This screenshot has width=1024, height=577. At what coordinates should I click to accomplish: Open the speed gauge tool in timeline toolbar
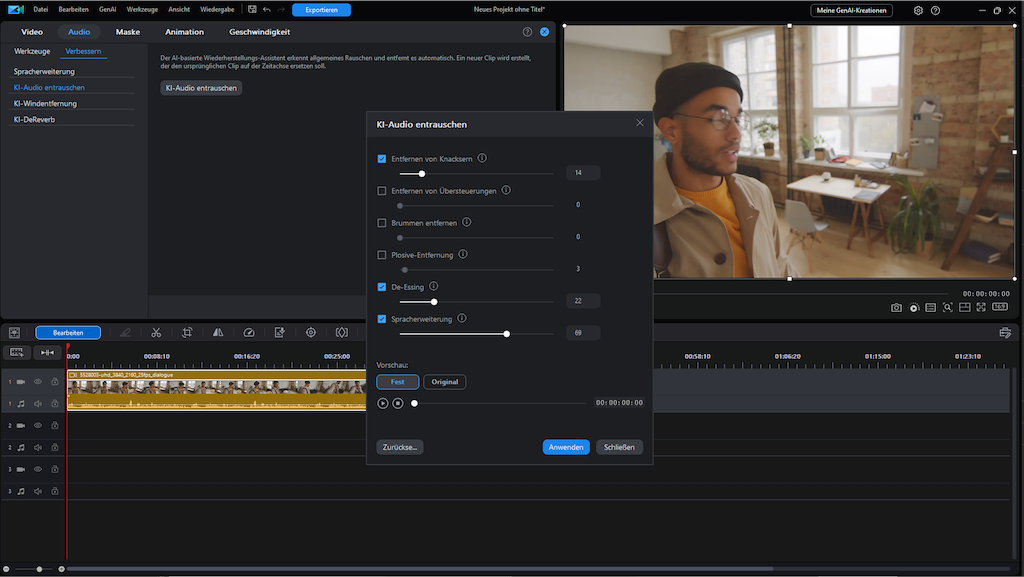[249, 332]
